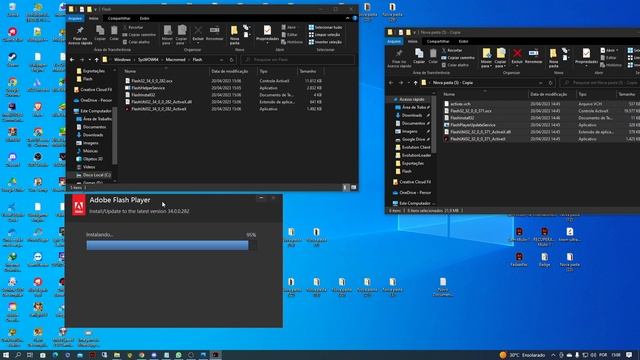Show hidden system tray icons
The height and width of the screenshot is (360, 640).
click(x=553, y=355)
